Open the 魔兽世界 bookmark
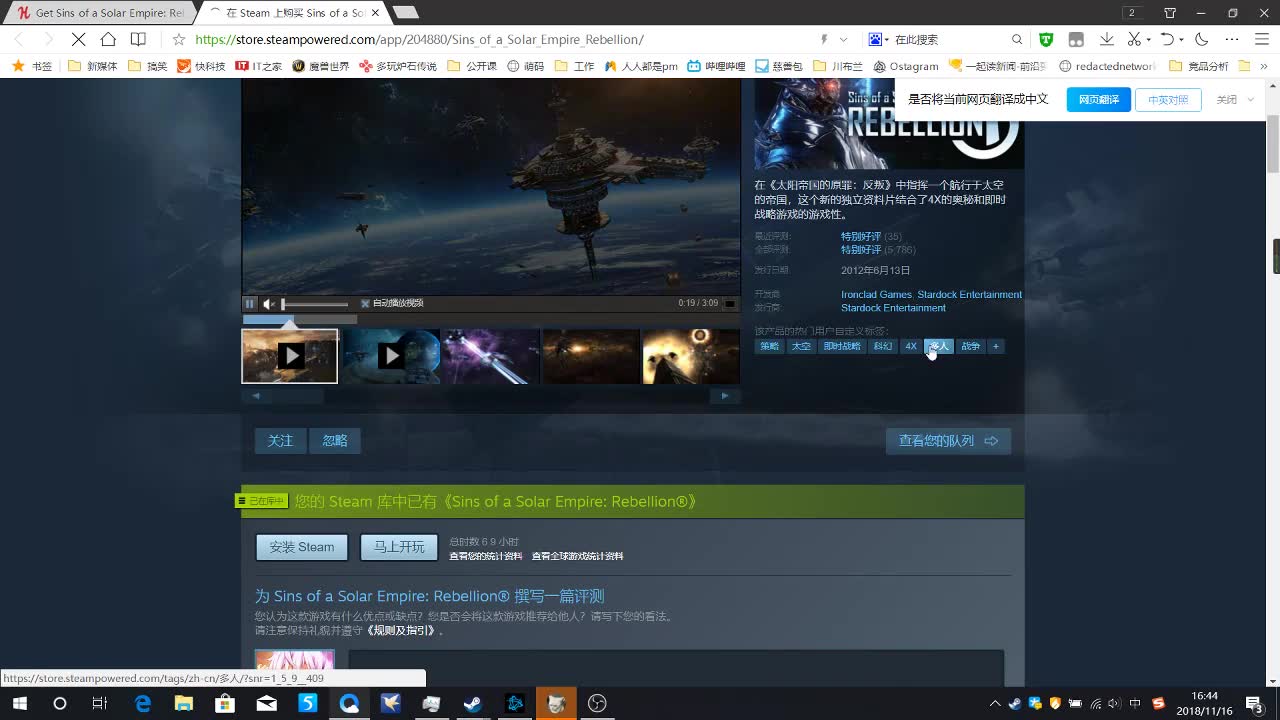The width and height of the screenshot is (1280, 720). tap(320, 66)
